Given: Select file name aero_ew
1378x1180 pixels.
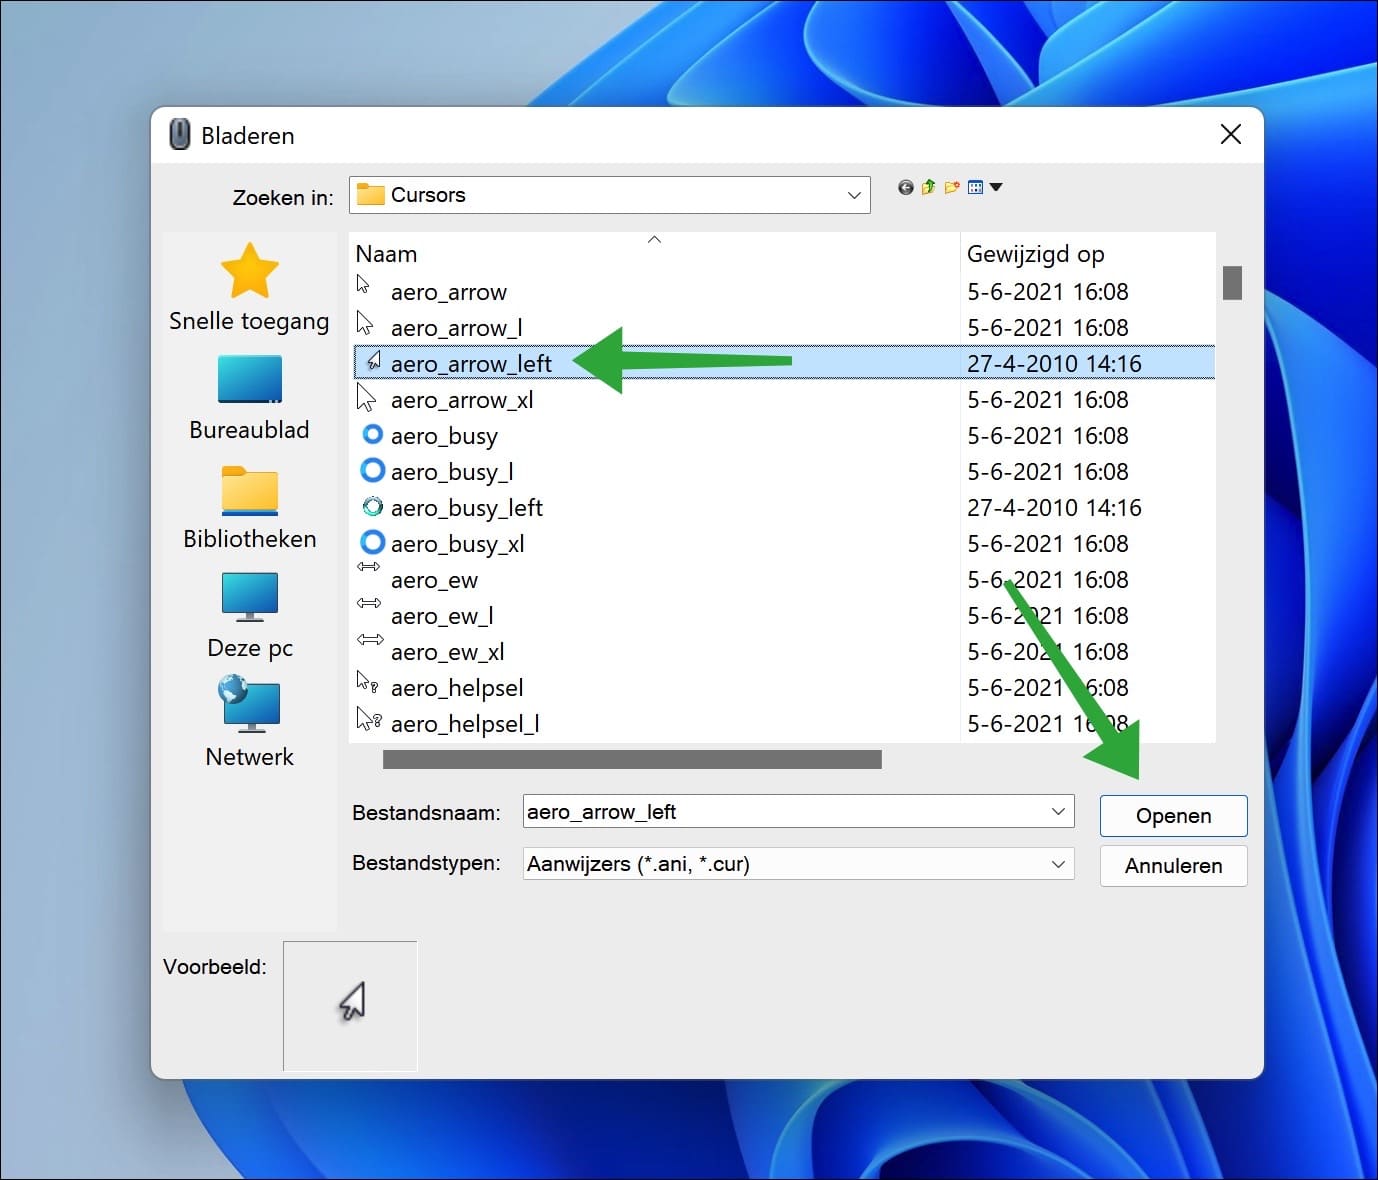Looking at the screenshot, I should point(434,580).
